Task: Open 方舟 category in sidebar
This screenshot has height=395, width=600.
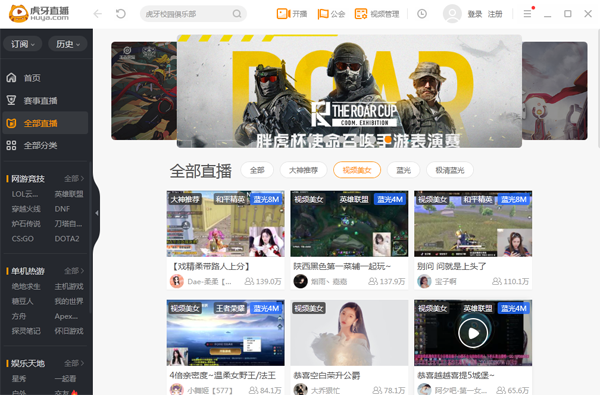Action: (x=19, y=316)
